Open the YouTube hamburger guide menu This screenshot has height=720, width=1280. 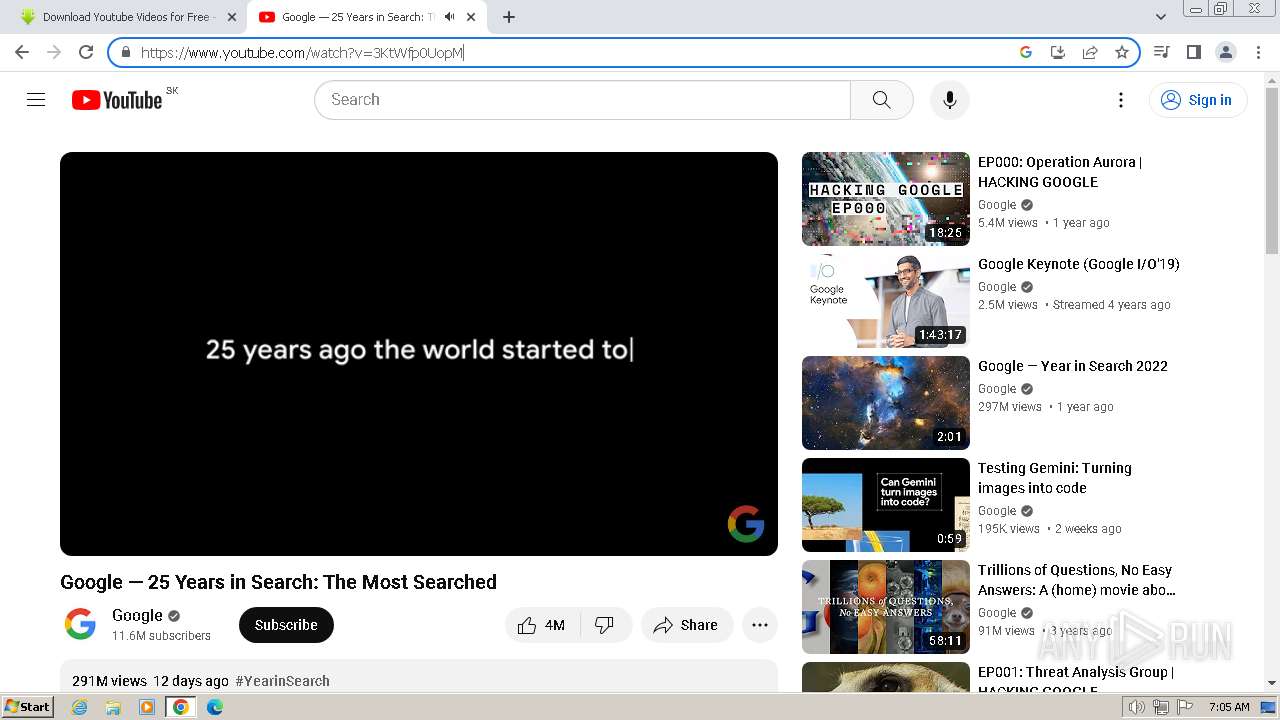(x=36, y=100)
